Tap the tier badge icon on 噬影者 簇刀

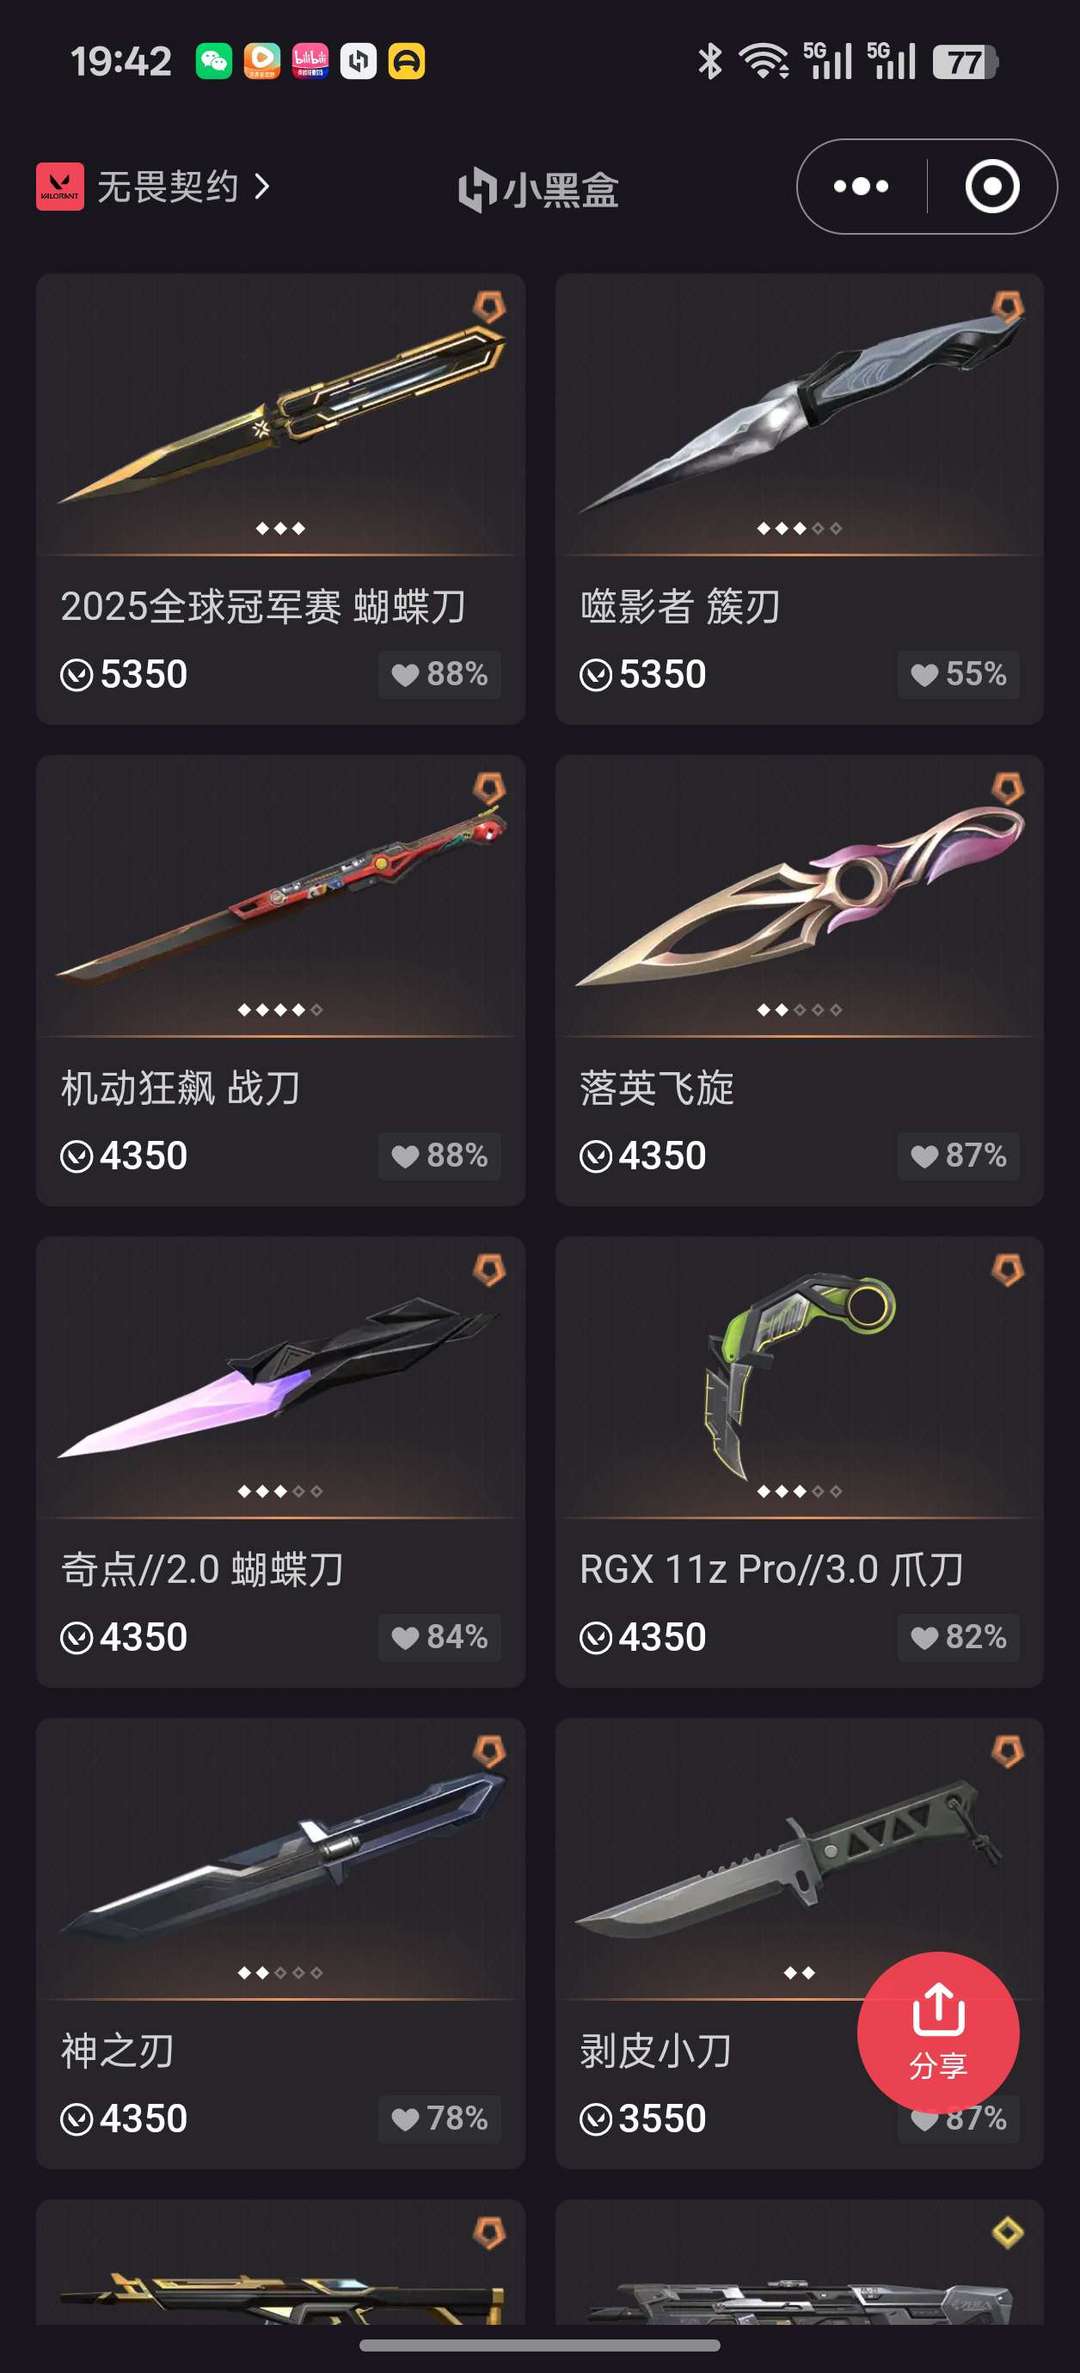1007,307
